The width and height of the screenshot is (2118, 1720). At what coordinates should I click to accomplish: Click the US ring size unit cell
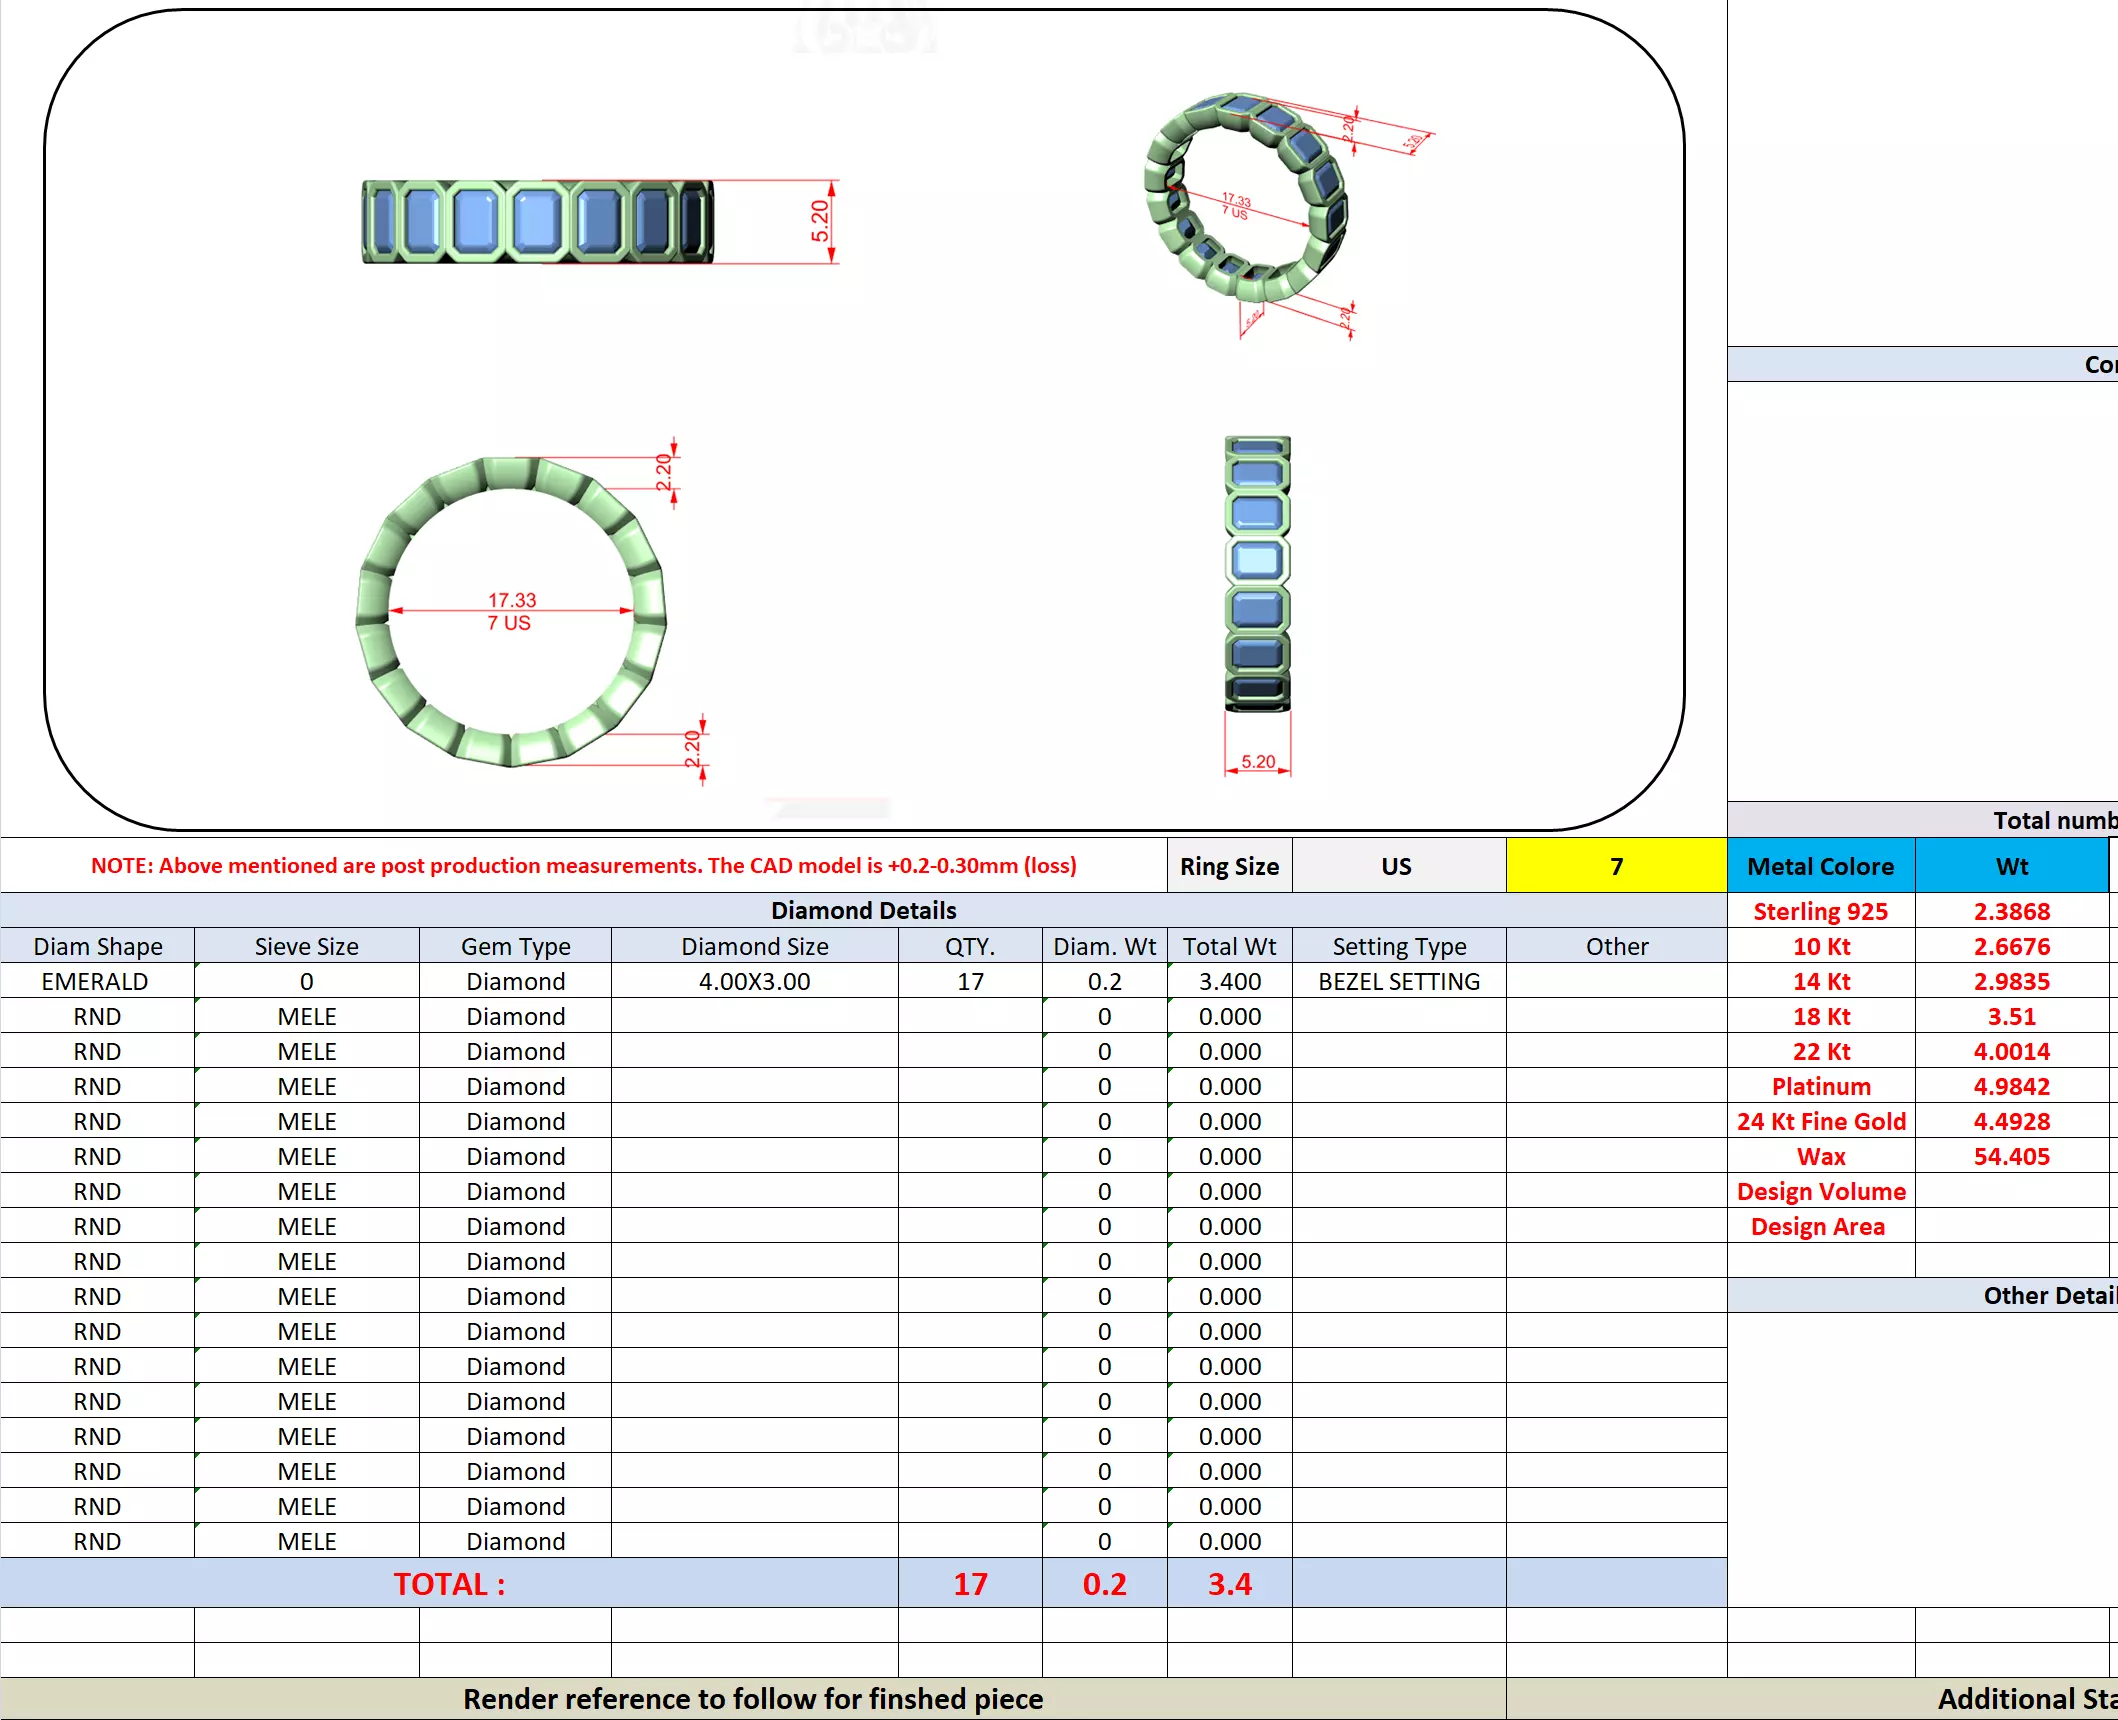(1397, 866)
